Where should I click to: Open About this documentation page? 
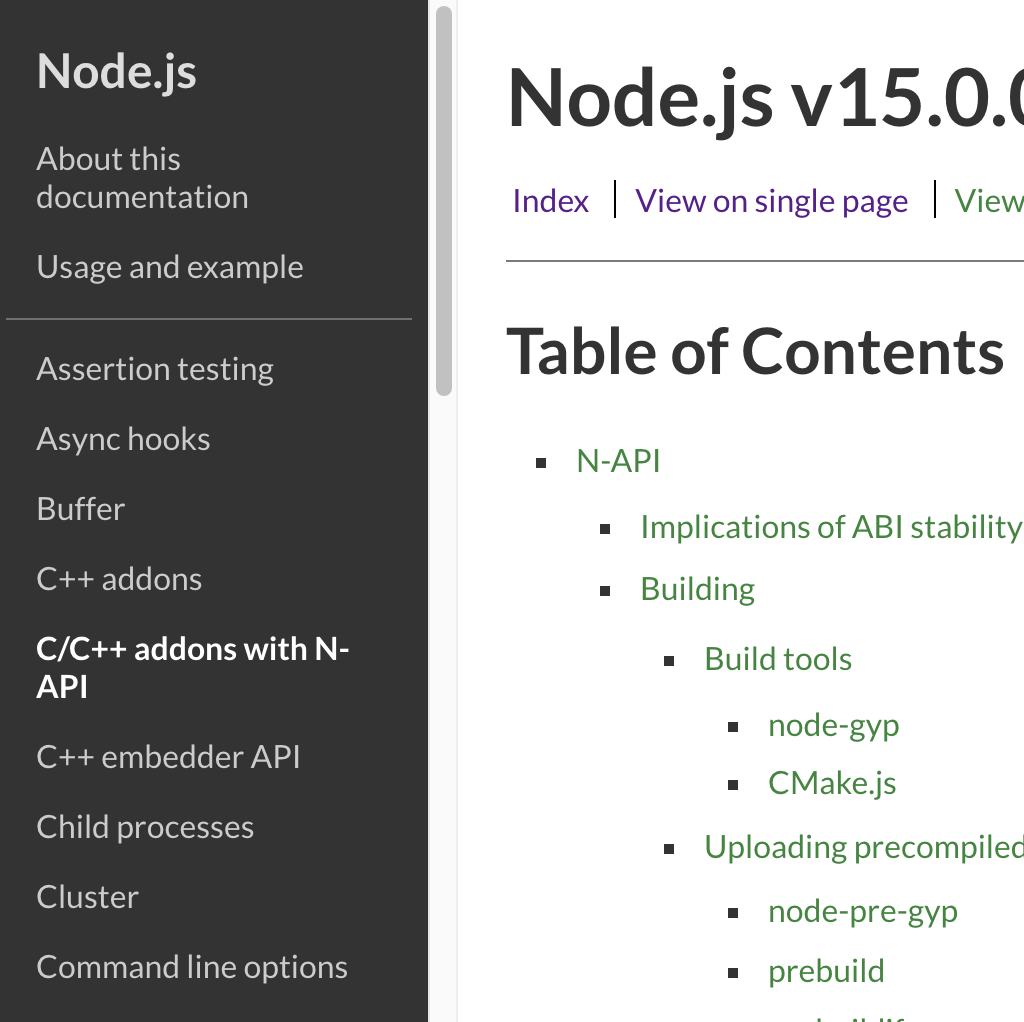click(142, 178)
